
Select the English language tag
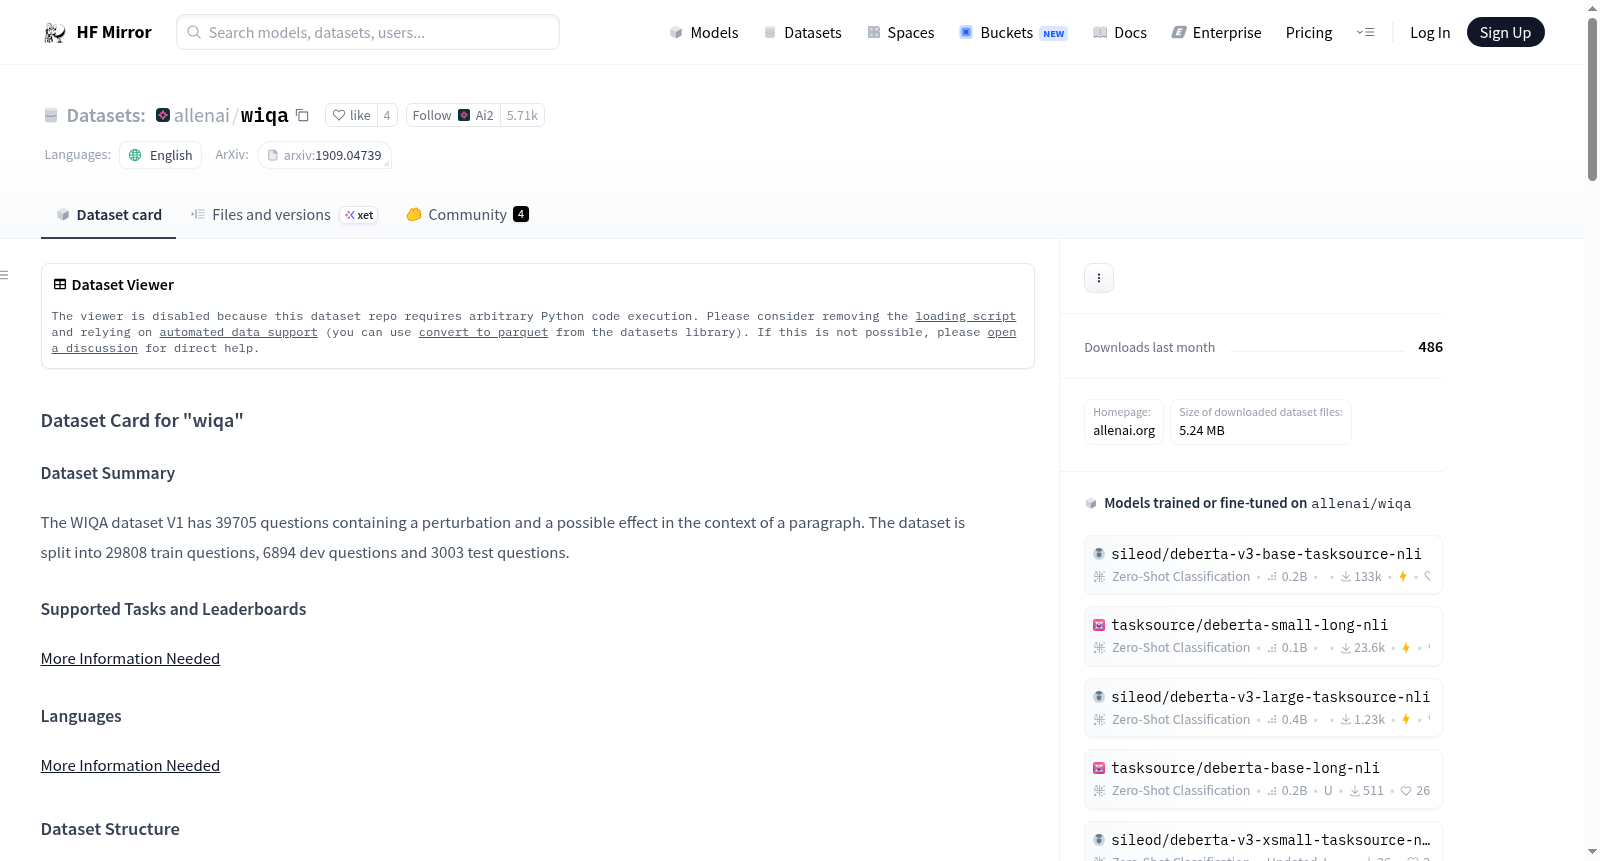point(161,155)
